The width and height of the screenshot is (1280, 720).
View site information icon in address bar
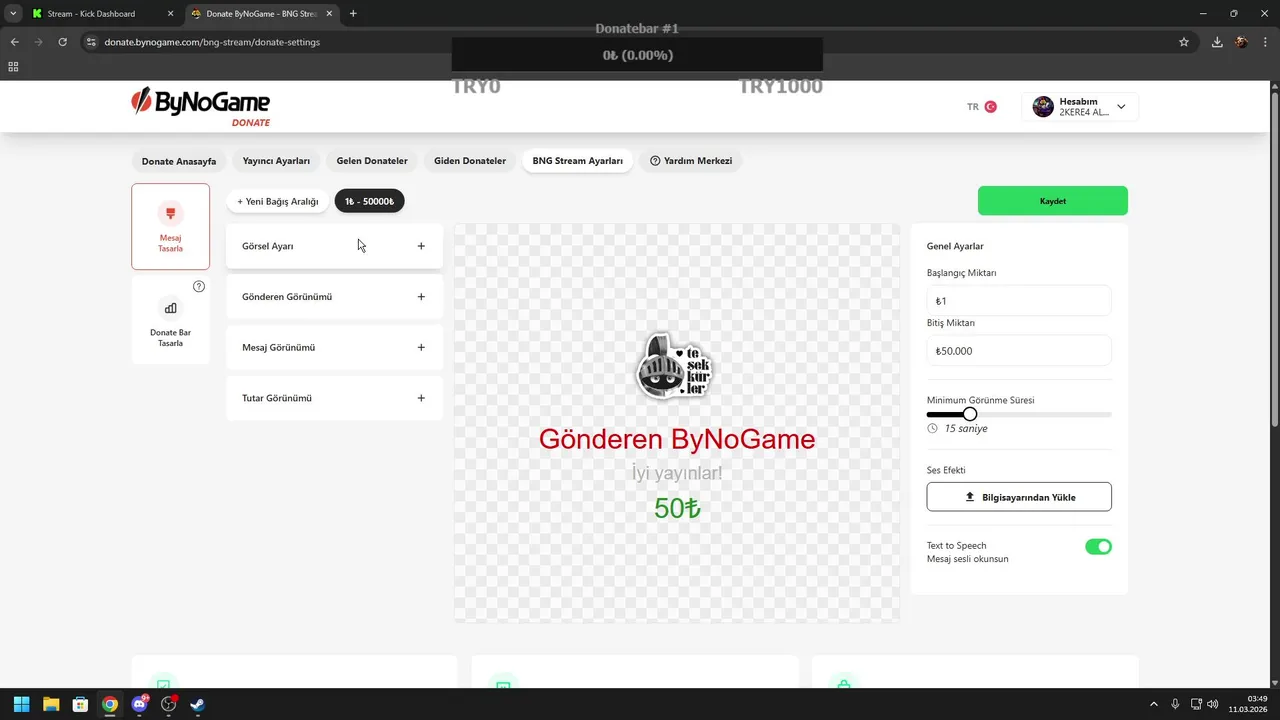(91, 42)
